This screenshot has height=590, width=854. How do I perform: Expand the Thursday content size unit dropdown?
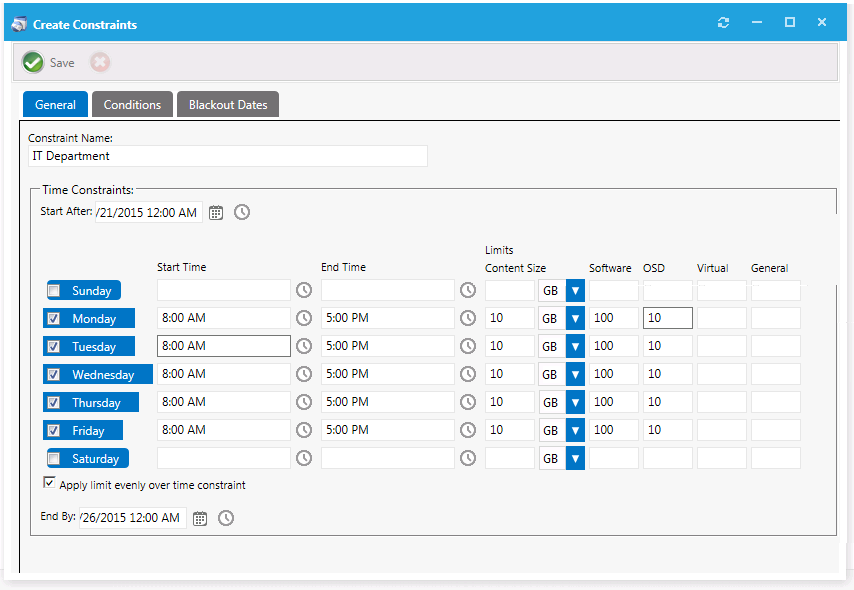[575, 402]
